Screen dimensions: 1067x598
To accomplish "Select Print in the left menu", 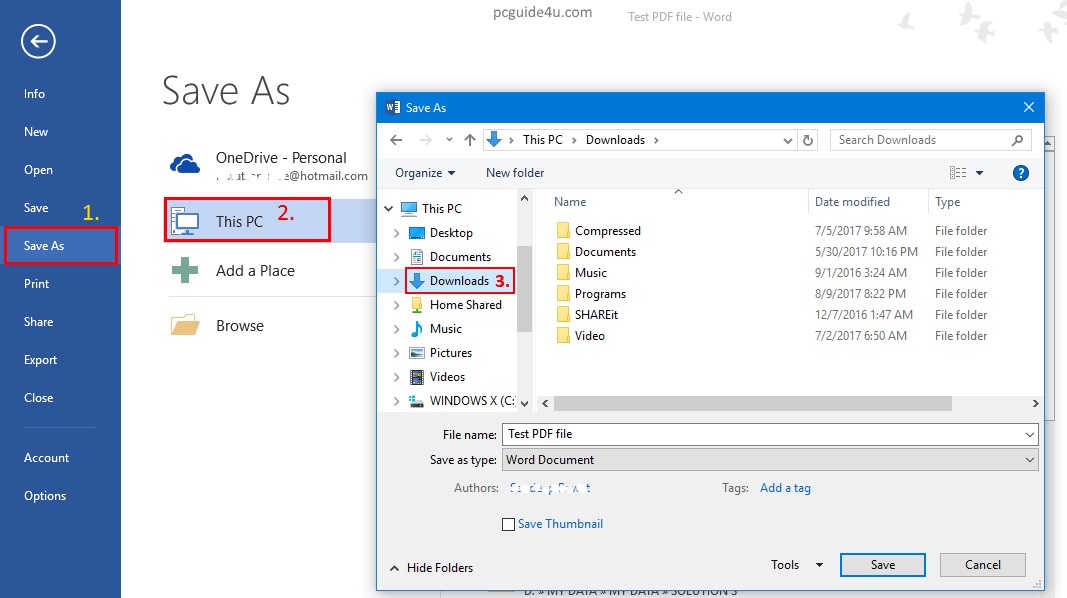I will (x=37, y=284).
